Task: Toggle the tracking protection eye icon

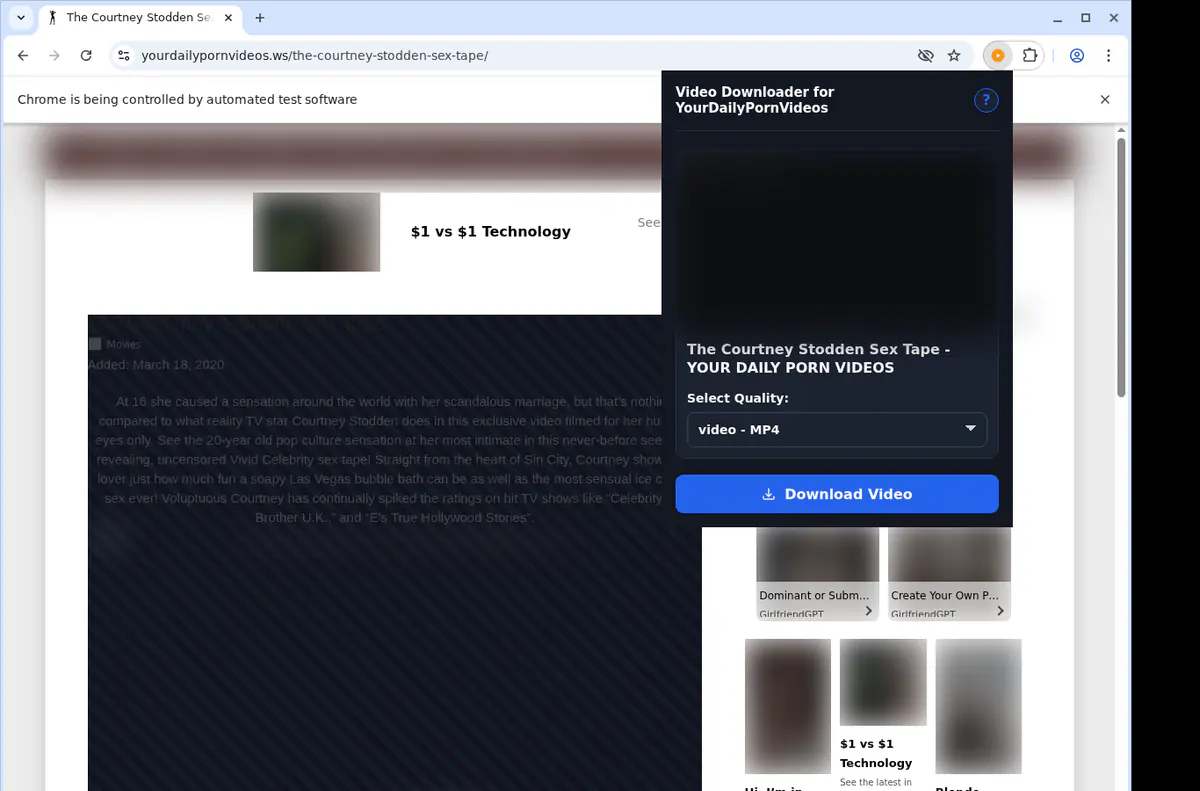Action: [926, 56]
